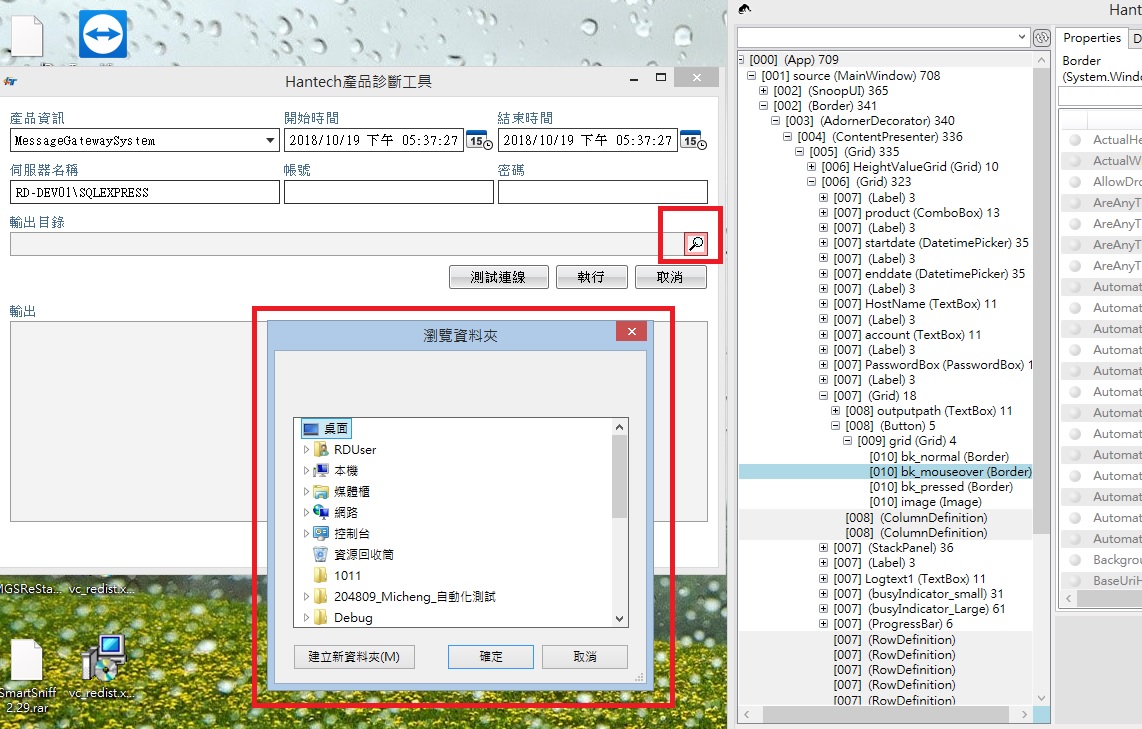Click the 伺服器名稱 server name input field
This screenshot has height=729, width=1142.
[x=144, y=192]
